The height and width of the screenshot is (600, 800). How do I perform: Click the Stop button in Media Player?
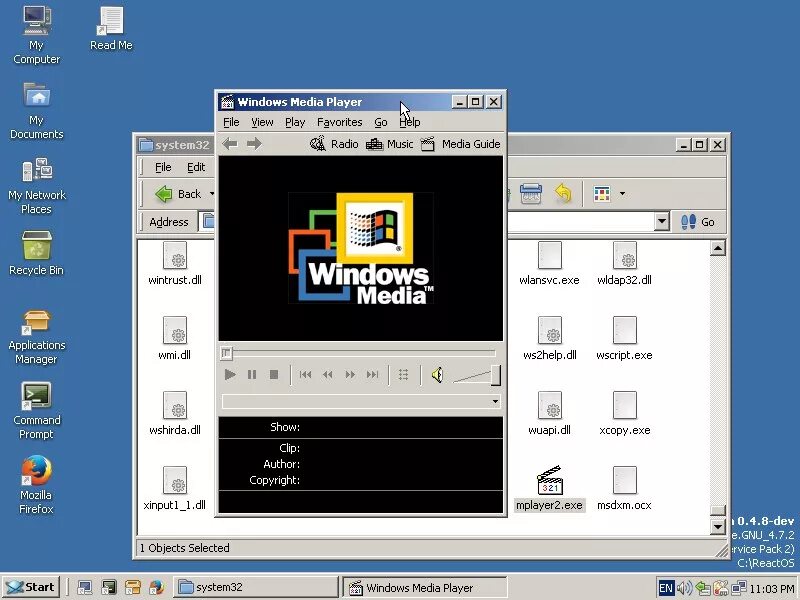[x=274, y=375]
